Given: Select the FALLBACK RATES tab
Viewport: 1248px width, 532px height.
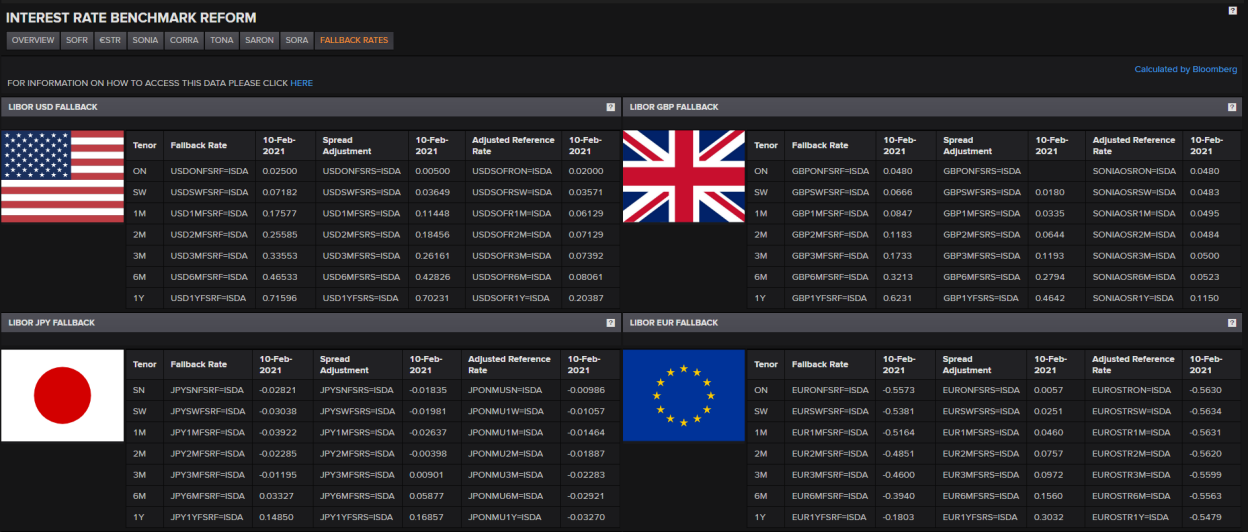Looking at the screenshot, I should [x=354, y=41].
